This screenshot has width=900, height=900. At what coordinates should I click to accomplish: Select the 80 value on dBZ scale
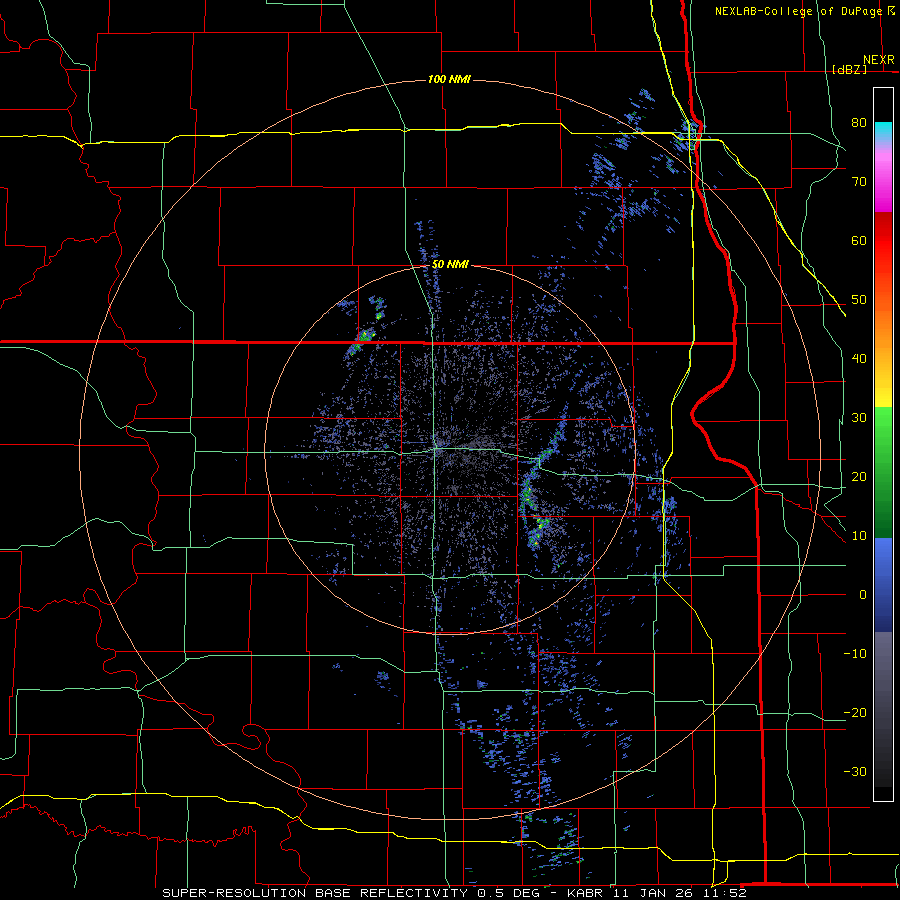pos(859,122)
